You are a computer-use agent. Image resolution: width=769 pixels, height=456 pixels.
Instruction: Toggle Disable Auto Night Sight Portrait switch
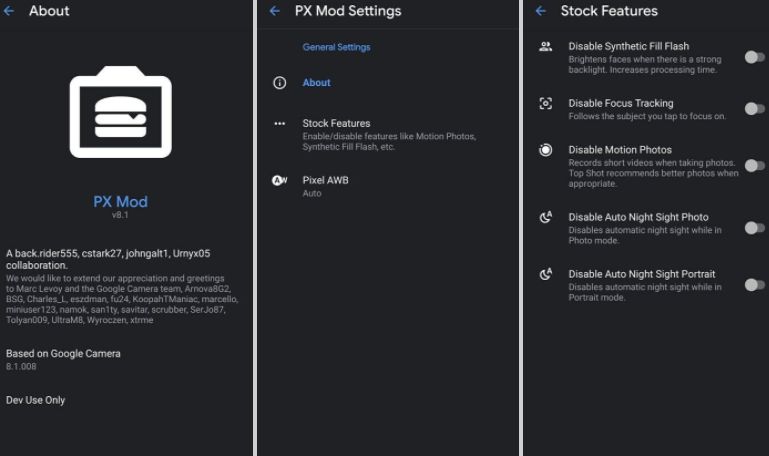(754, 285)
